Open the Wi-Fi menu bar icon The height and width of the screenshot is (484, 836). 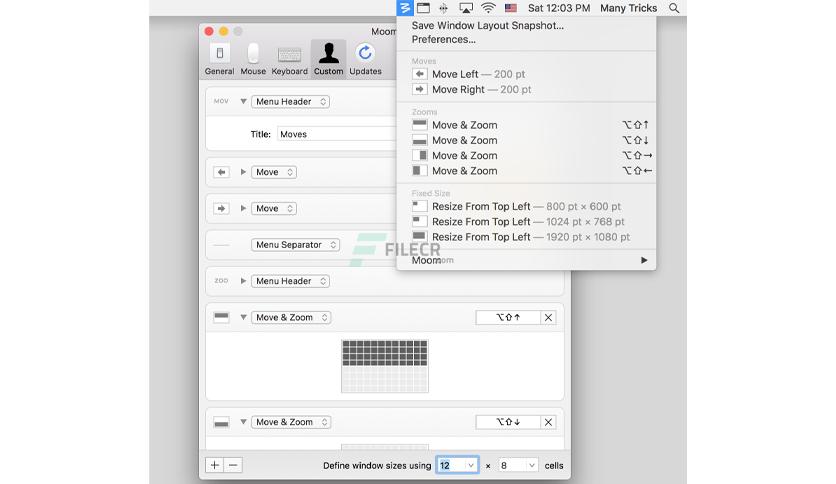pos(488,8)
